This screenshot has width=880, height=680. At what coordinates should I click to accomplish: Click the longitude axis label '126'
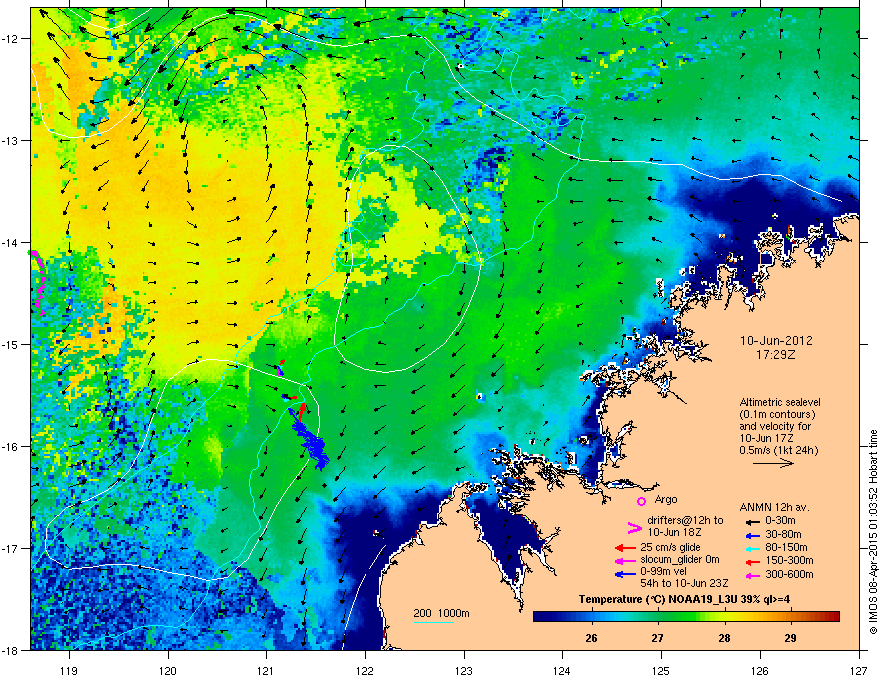tap(760, 670)
